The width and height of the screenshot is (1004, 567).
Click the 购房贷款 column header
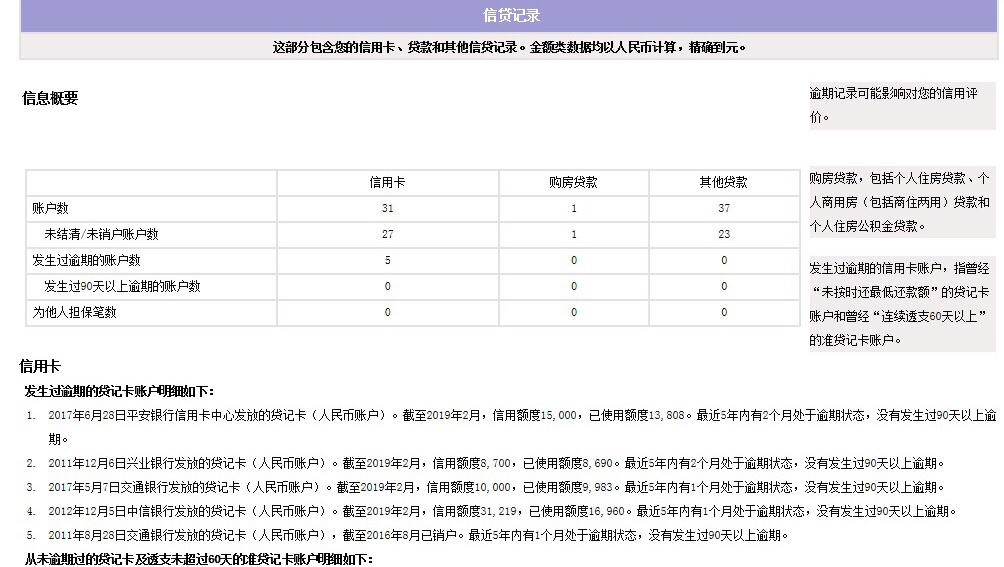point(573,182)
